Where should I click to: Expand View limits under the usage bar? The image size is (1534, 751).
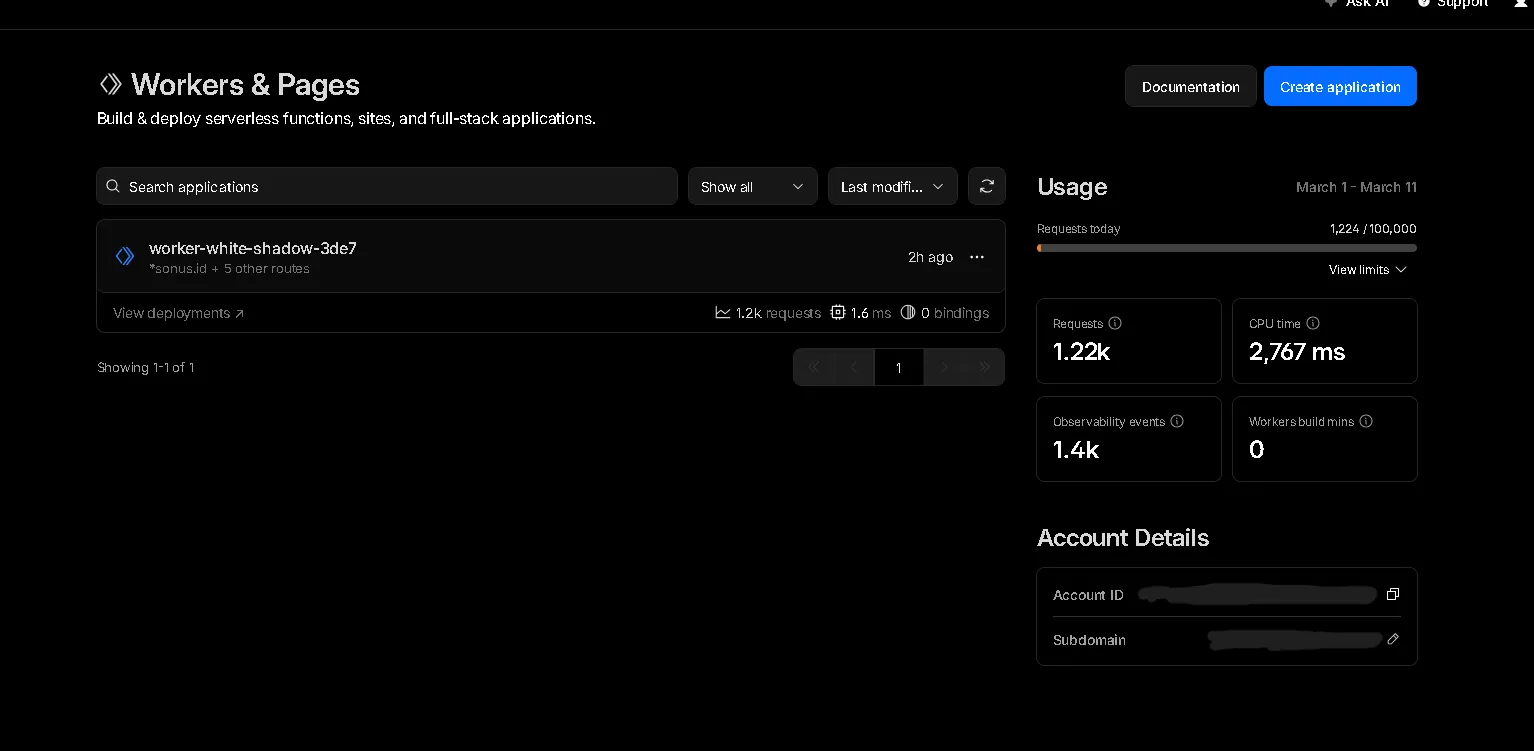pyautogui.click(x=1367, y=269)
